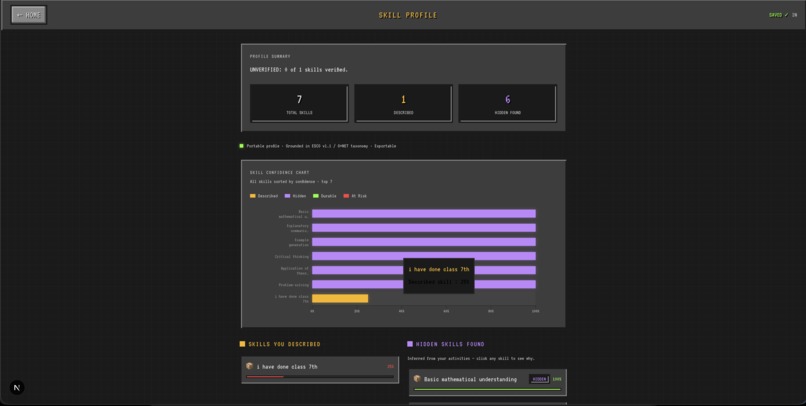This screenshot has width=806, height=406.
Task: Select the Hidden Found stat card
Action: pyautogui.click(x=507, y=103)
